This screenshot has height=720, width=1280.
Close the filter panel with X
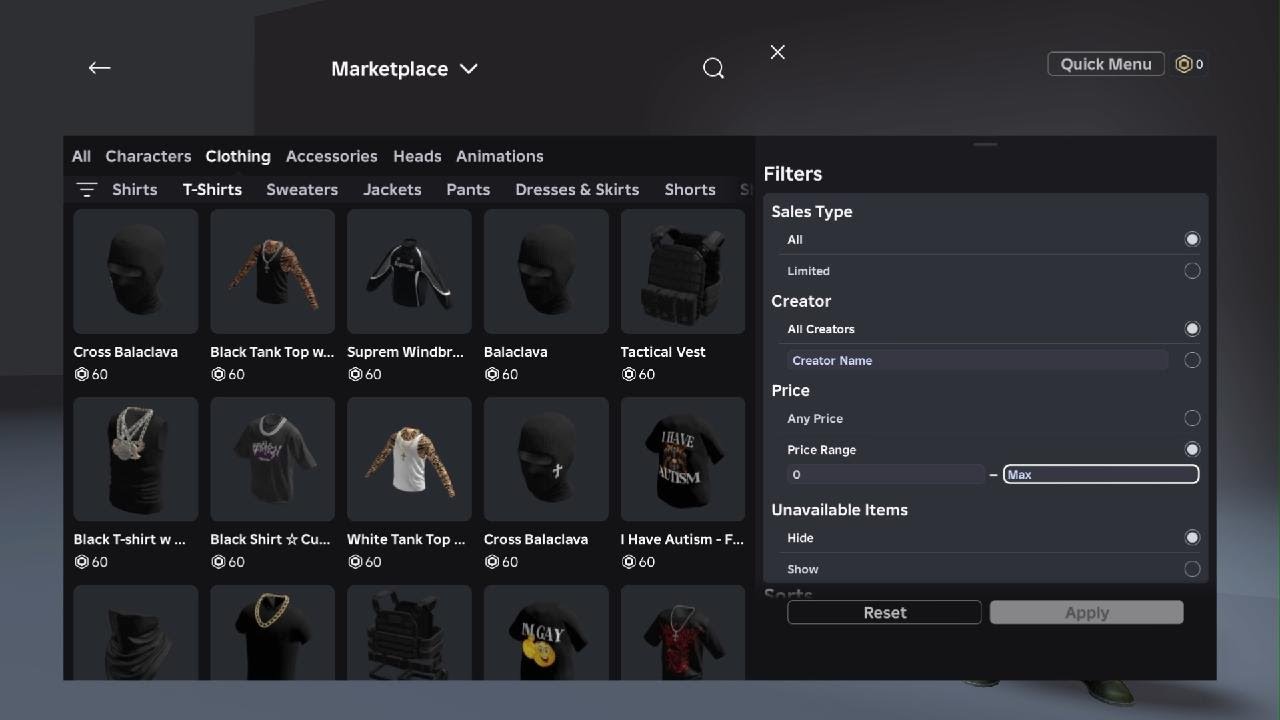click(x=777, y=52)
